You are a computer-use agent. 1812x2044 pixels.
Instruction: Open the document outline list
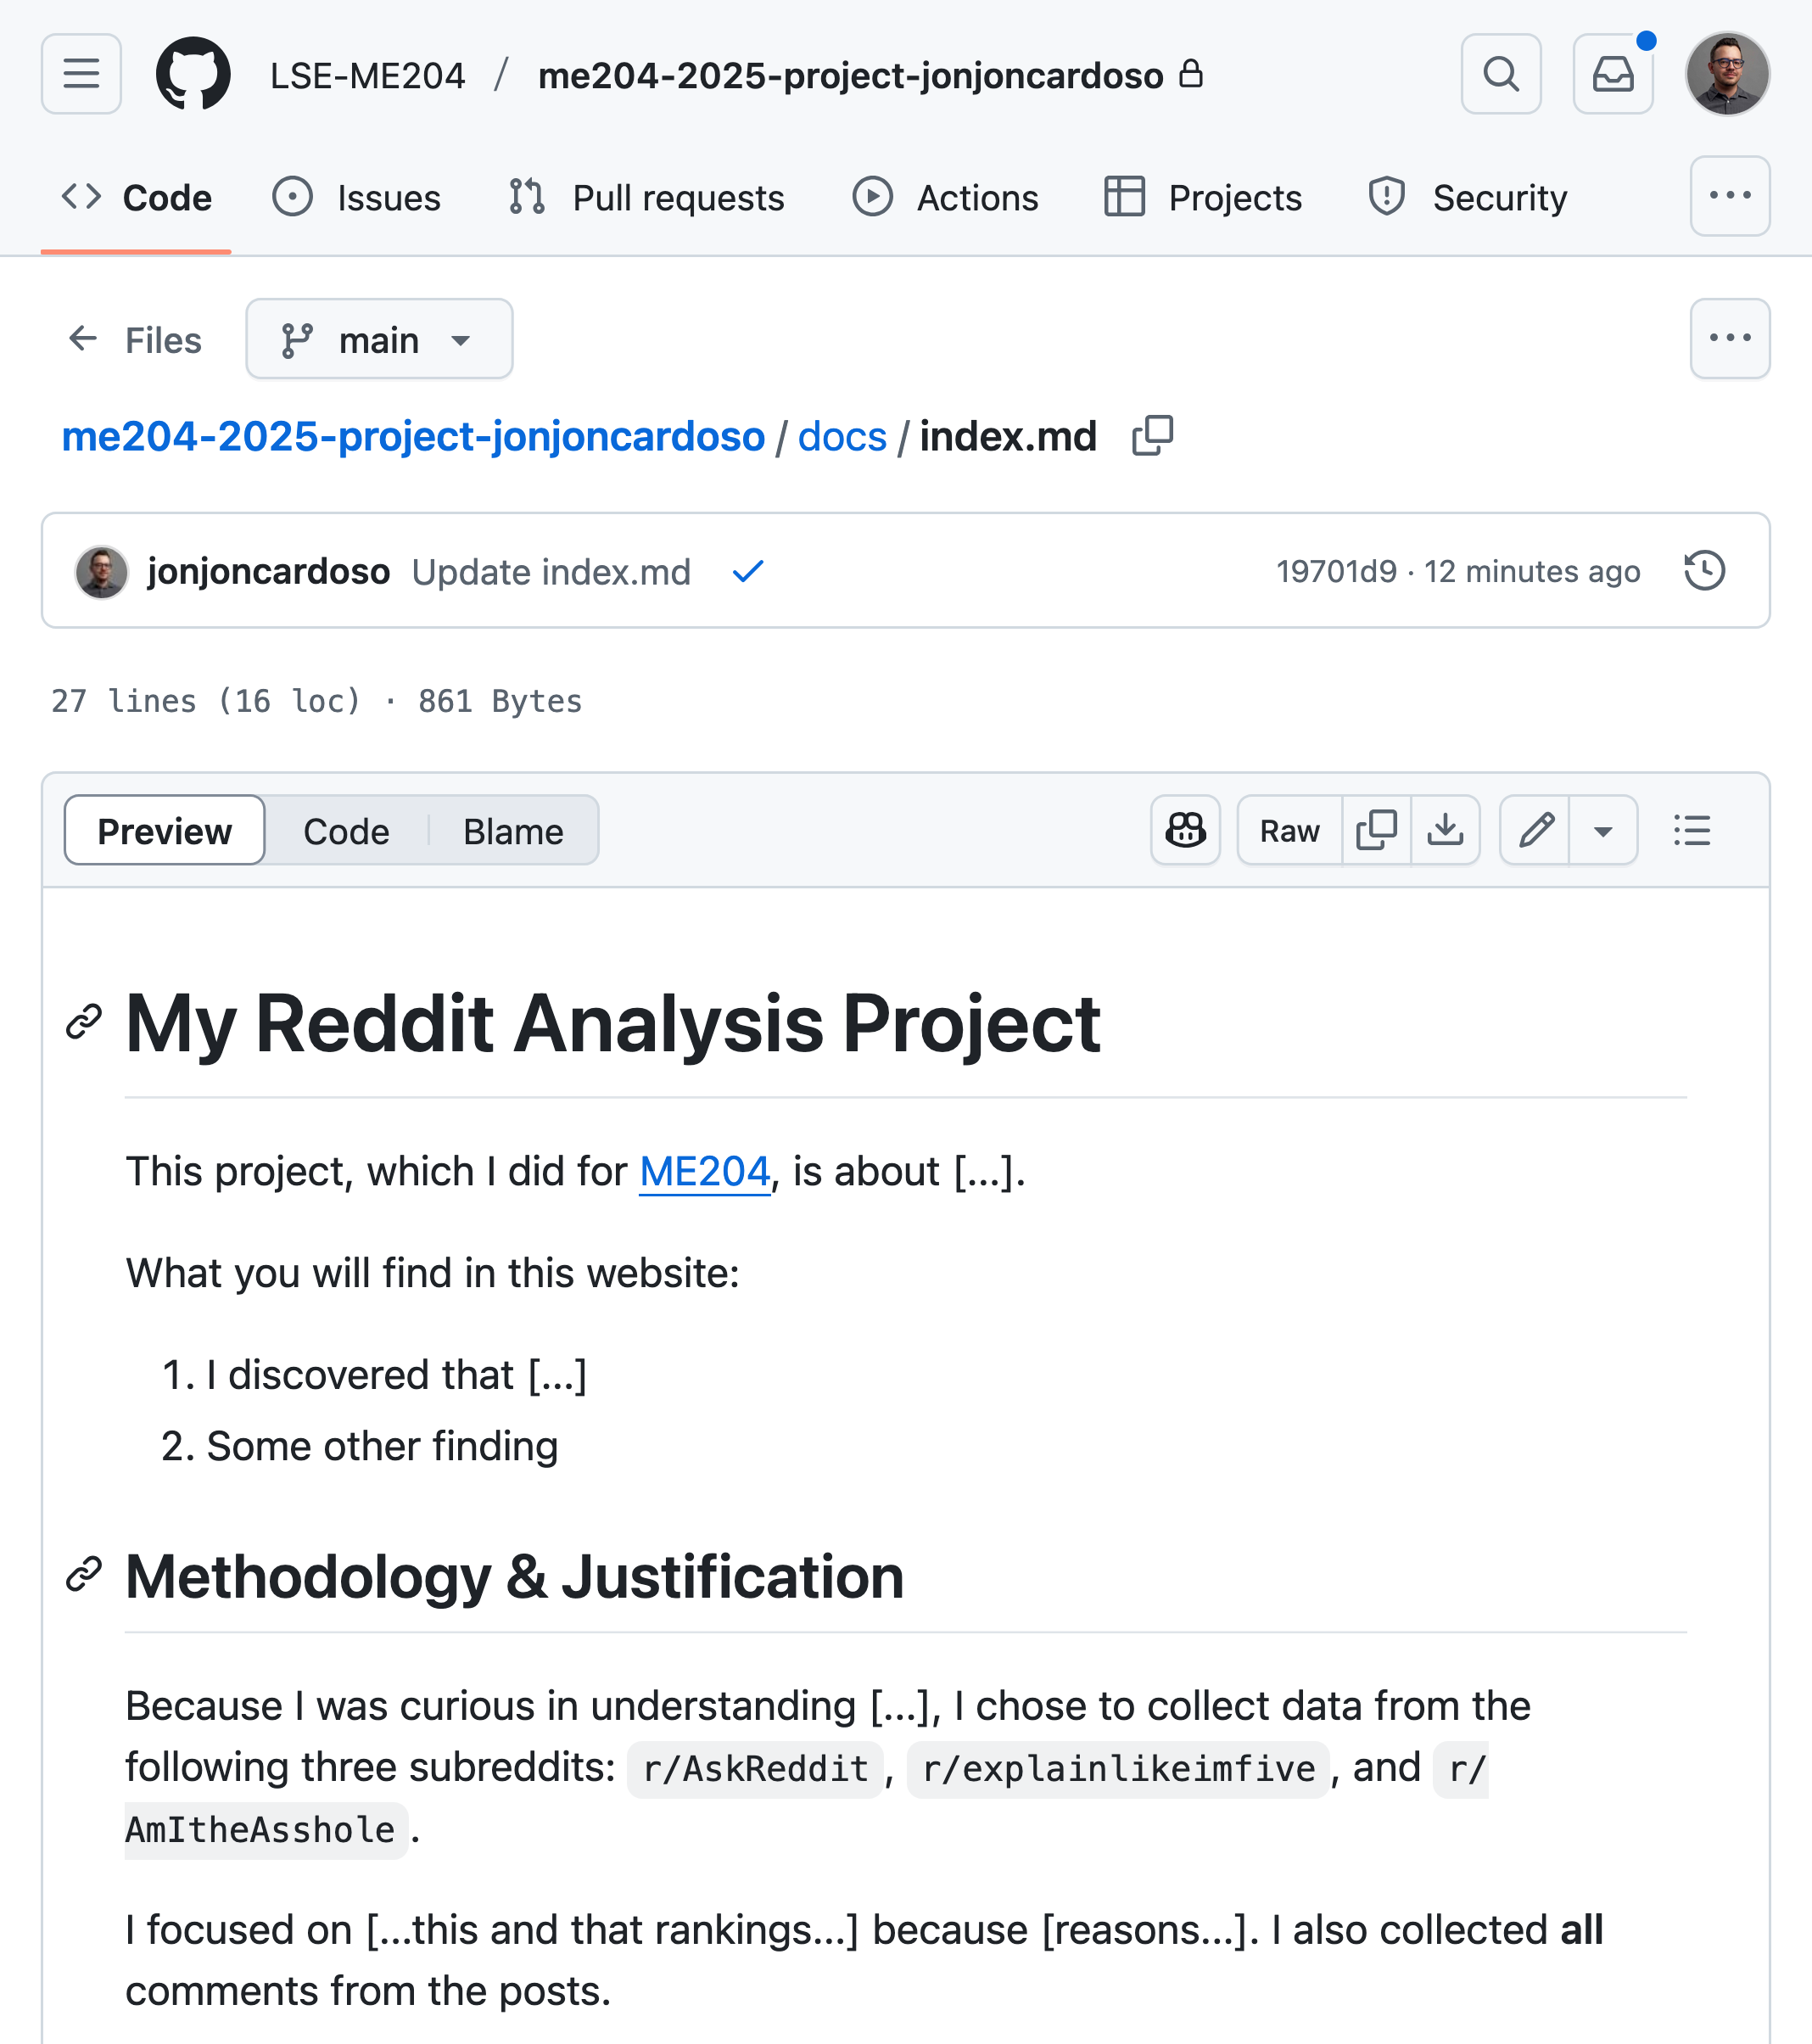(1692, 830)
